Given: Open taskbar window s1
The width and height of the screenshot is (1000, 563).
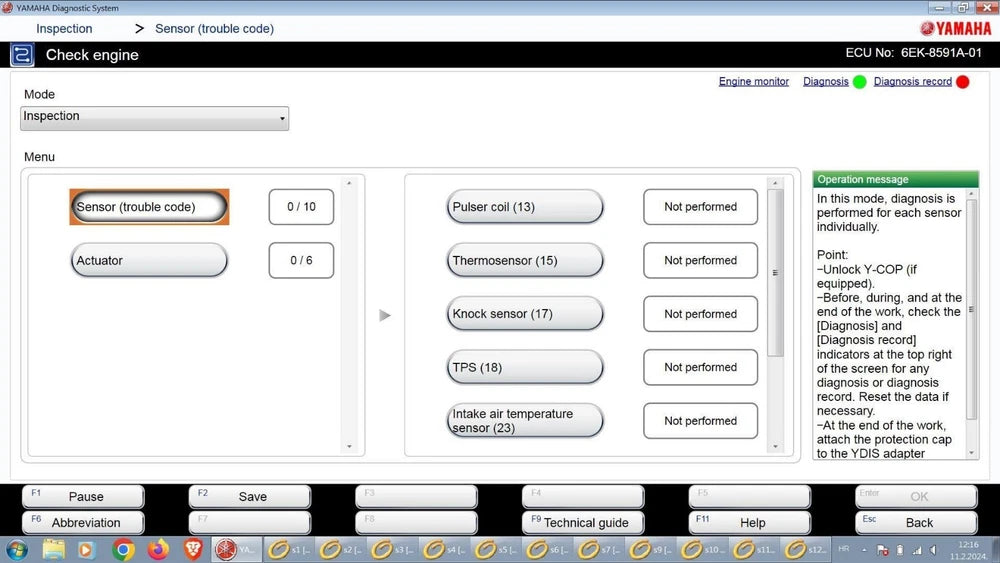Looking at the screenshot, I should pos(288,549).
